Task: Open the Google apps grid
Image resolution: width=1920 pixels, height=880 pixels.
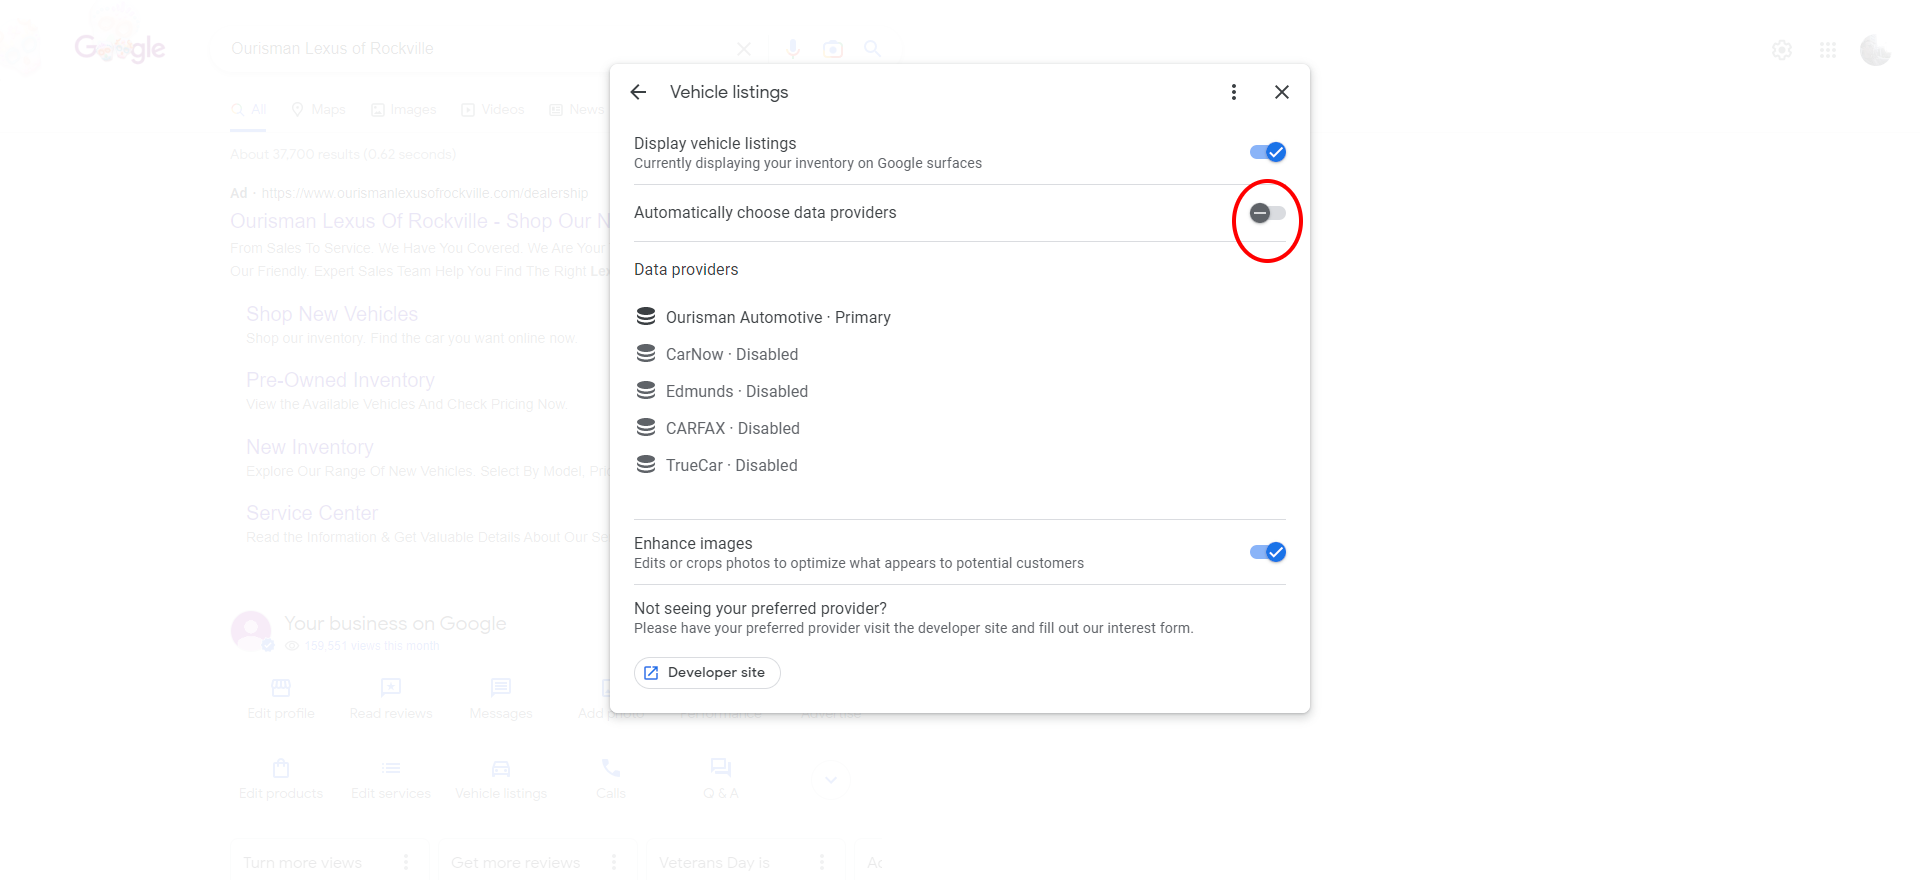Action: coord(1828,50)
